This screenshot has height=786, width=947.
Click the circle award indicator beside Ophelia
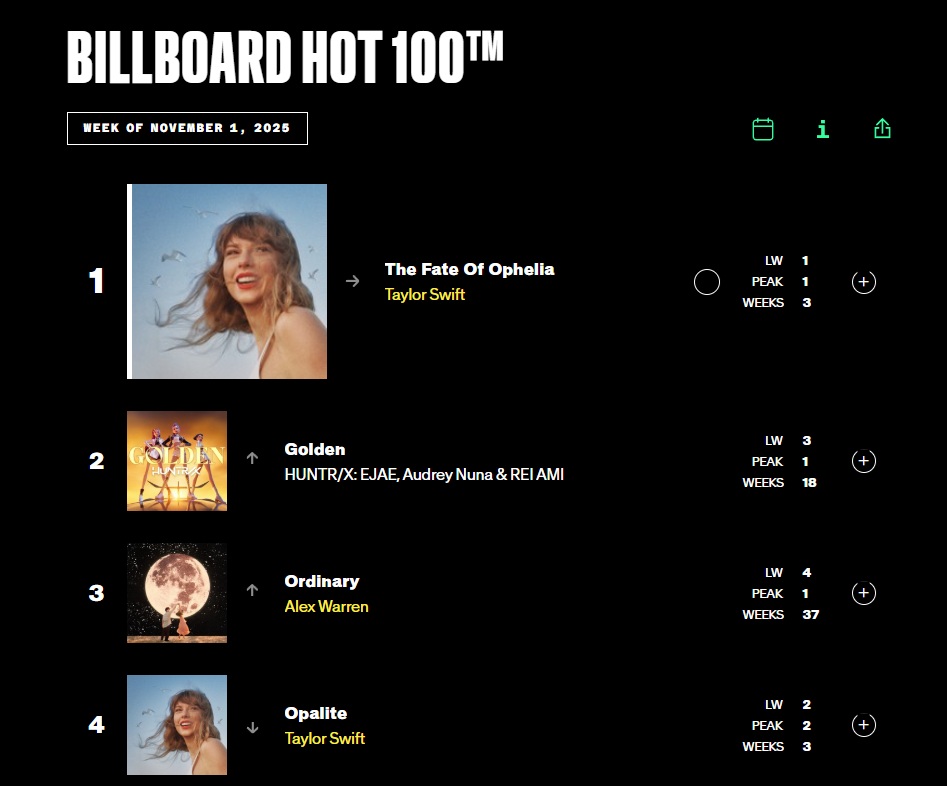(707, 282)
